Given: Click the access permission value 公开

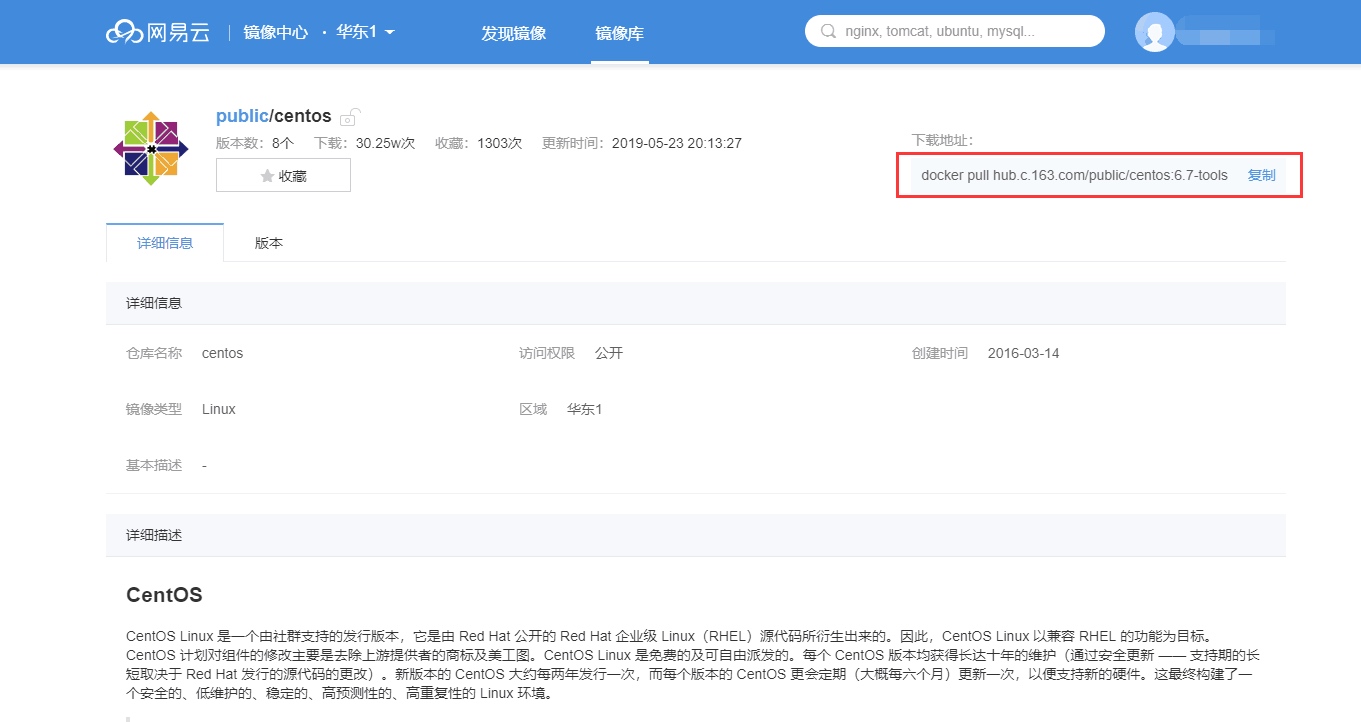Looking at the screenshot, I should click(609, 353).
